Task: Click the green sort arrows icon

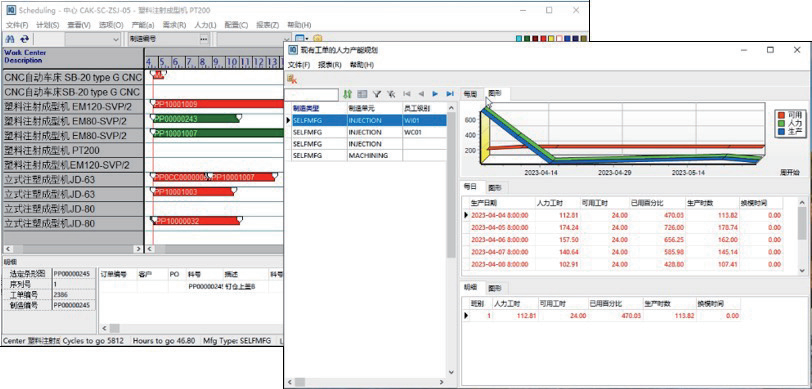Action: click(347, 94)
